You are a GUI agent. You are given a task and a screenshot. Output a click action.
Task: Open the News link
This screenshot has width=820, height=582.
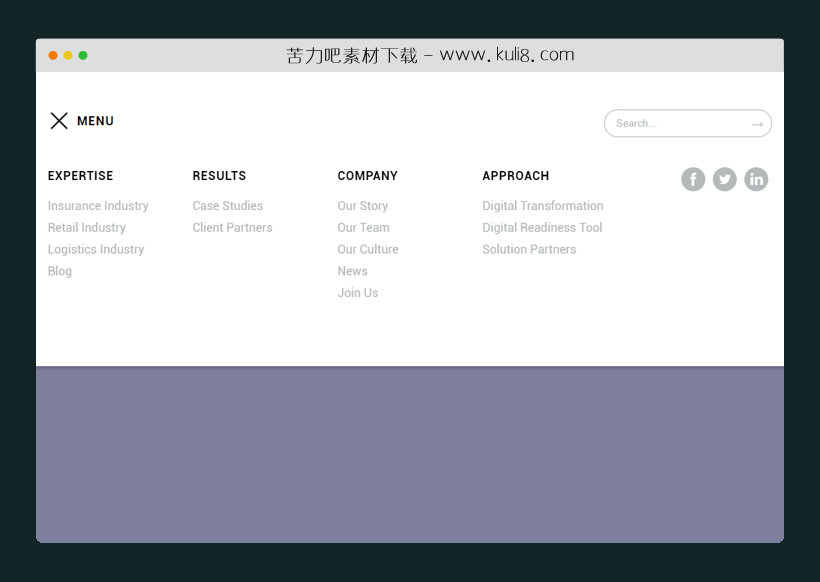pos(352,271)
